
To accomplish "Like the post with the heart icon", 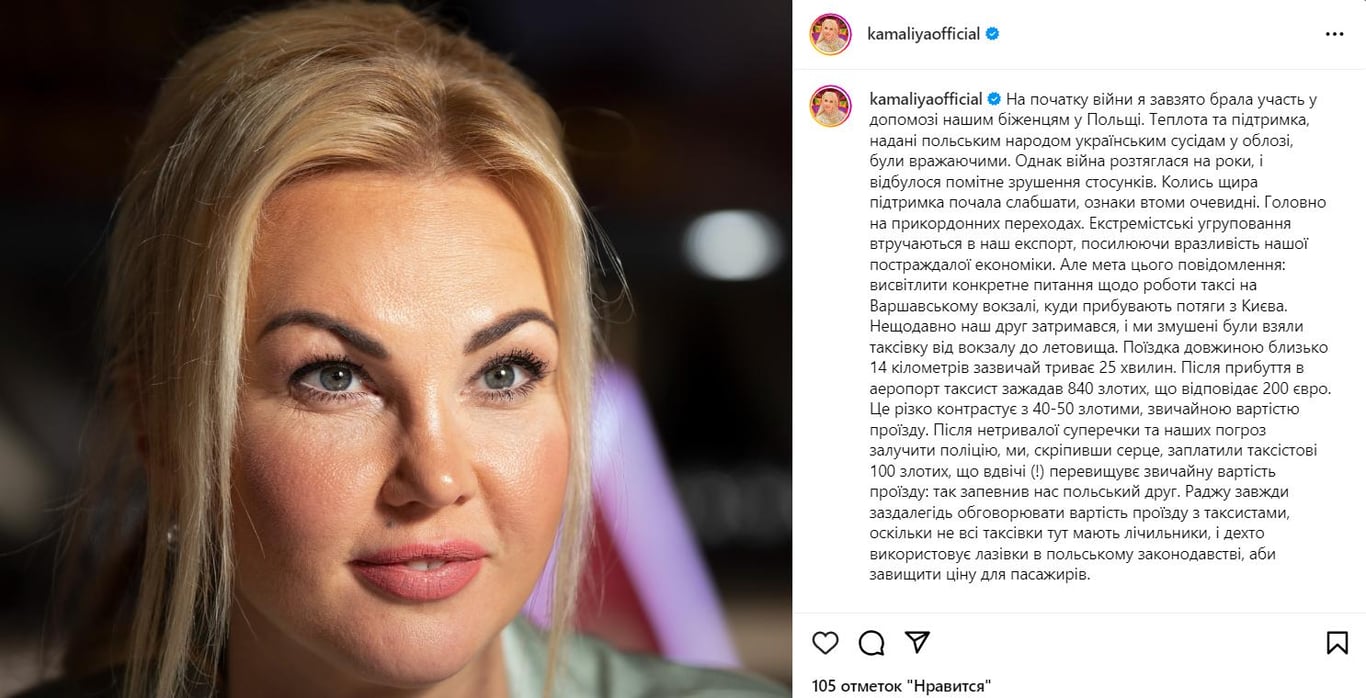I will pyautogui.click(x=825, y=642).
